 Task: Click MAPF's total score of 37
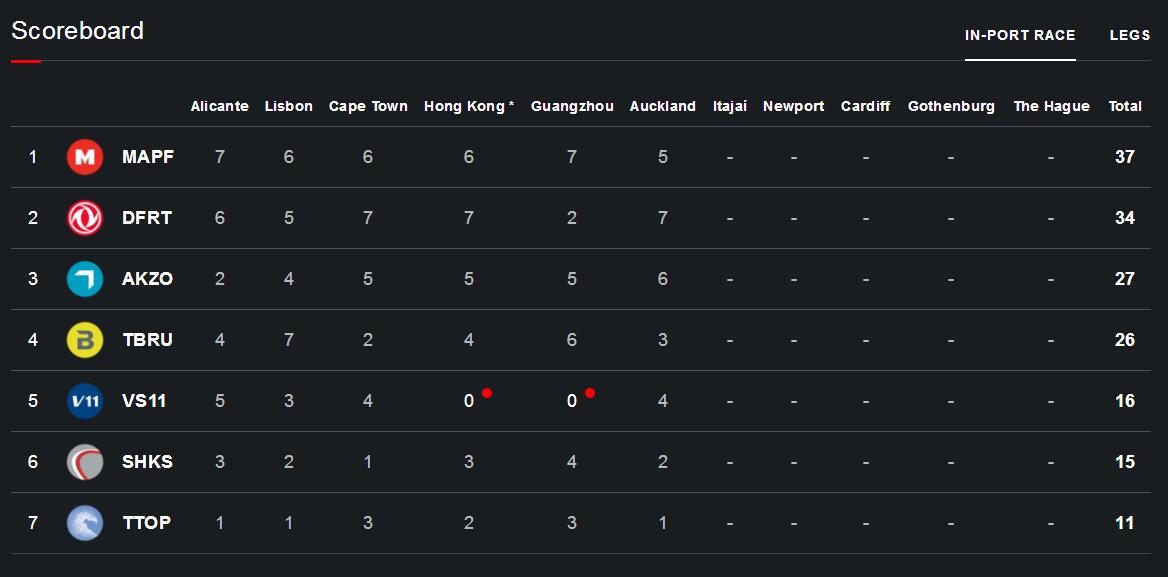pos(1125,157)
